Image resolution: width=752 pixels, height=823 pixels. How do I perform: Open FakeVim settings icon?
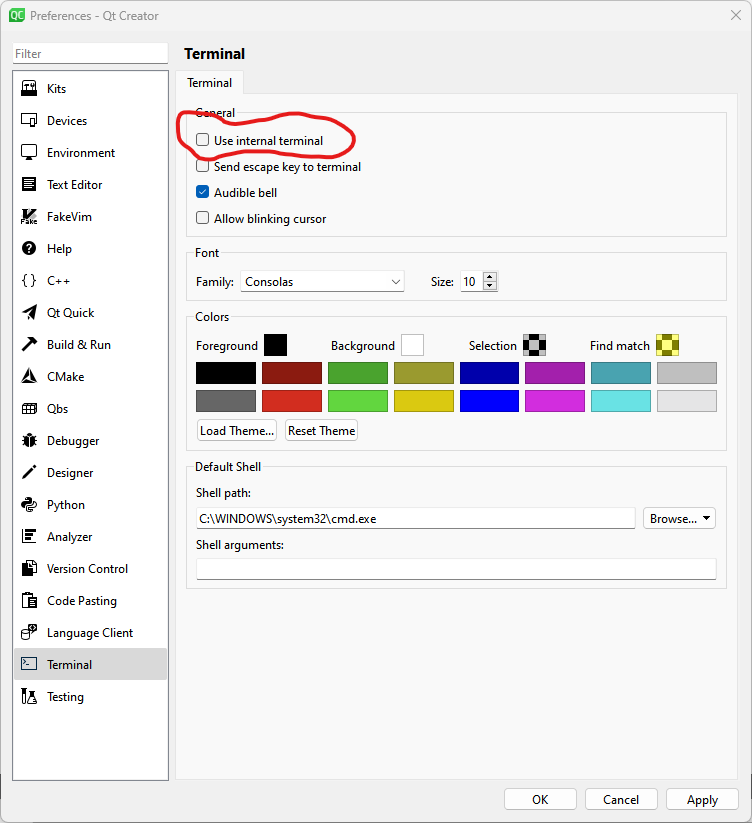29,216
